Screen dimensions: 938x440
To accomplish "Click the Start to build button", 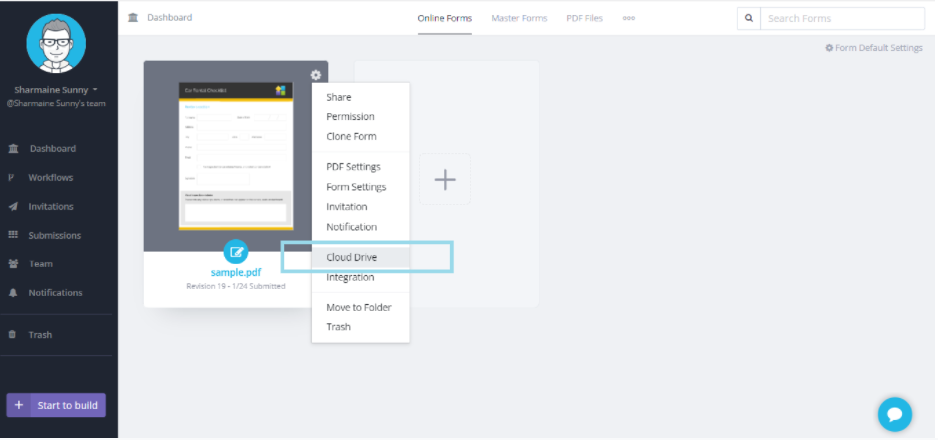I will pyautogui.click(x=56, y=405).
